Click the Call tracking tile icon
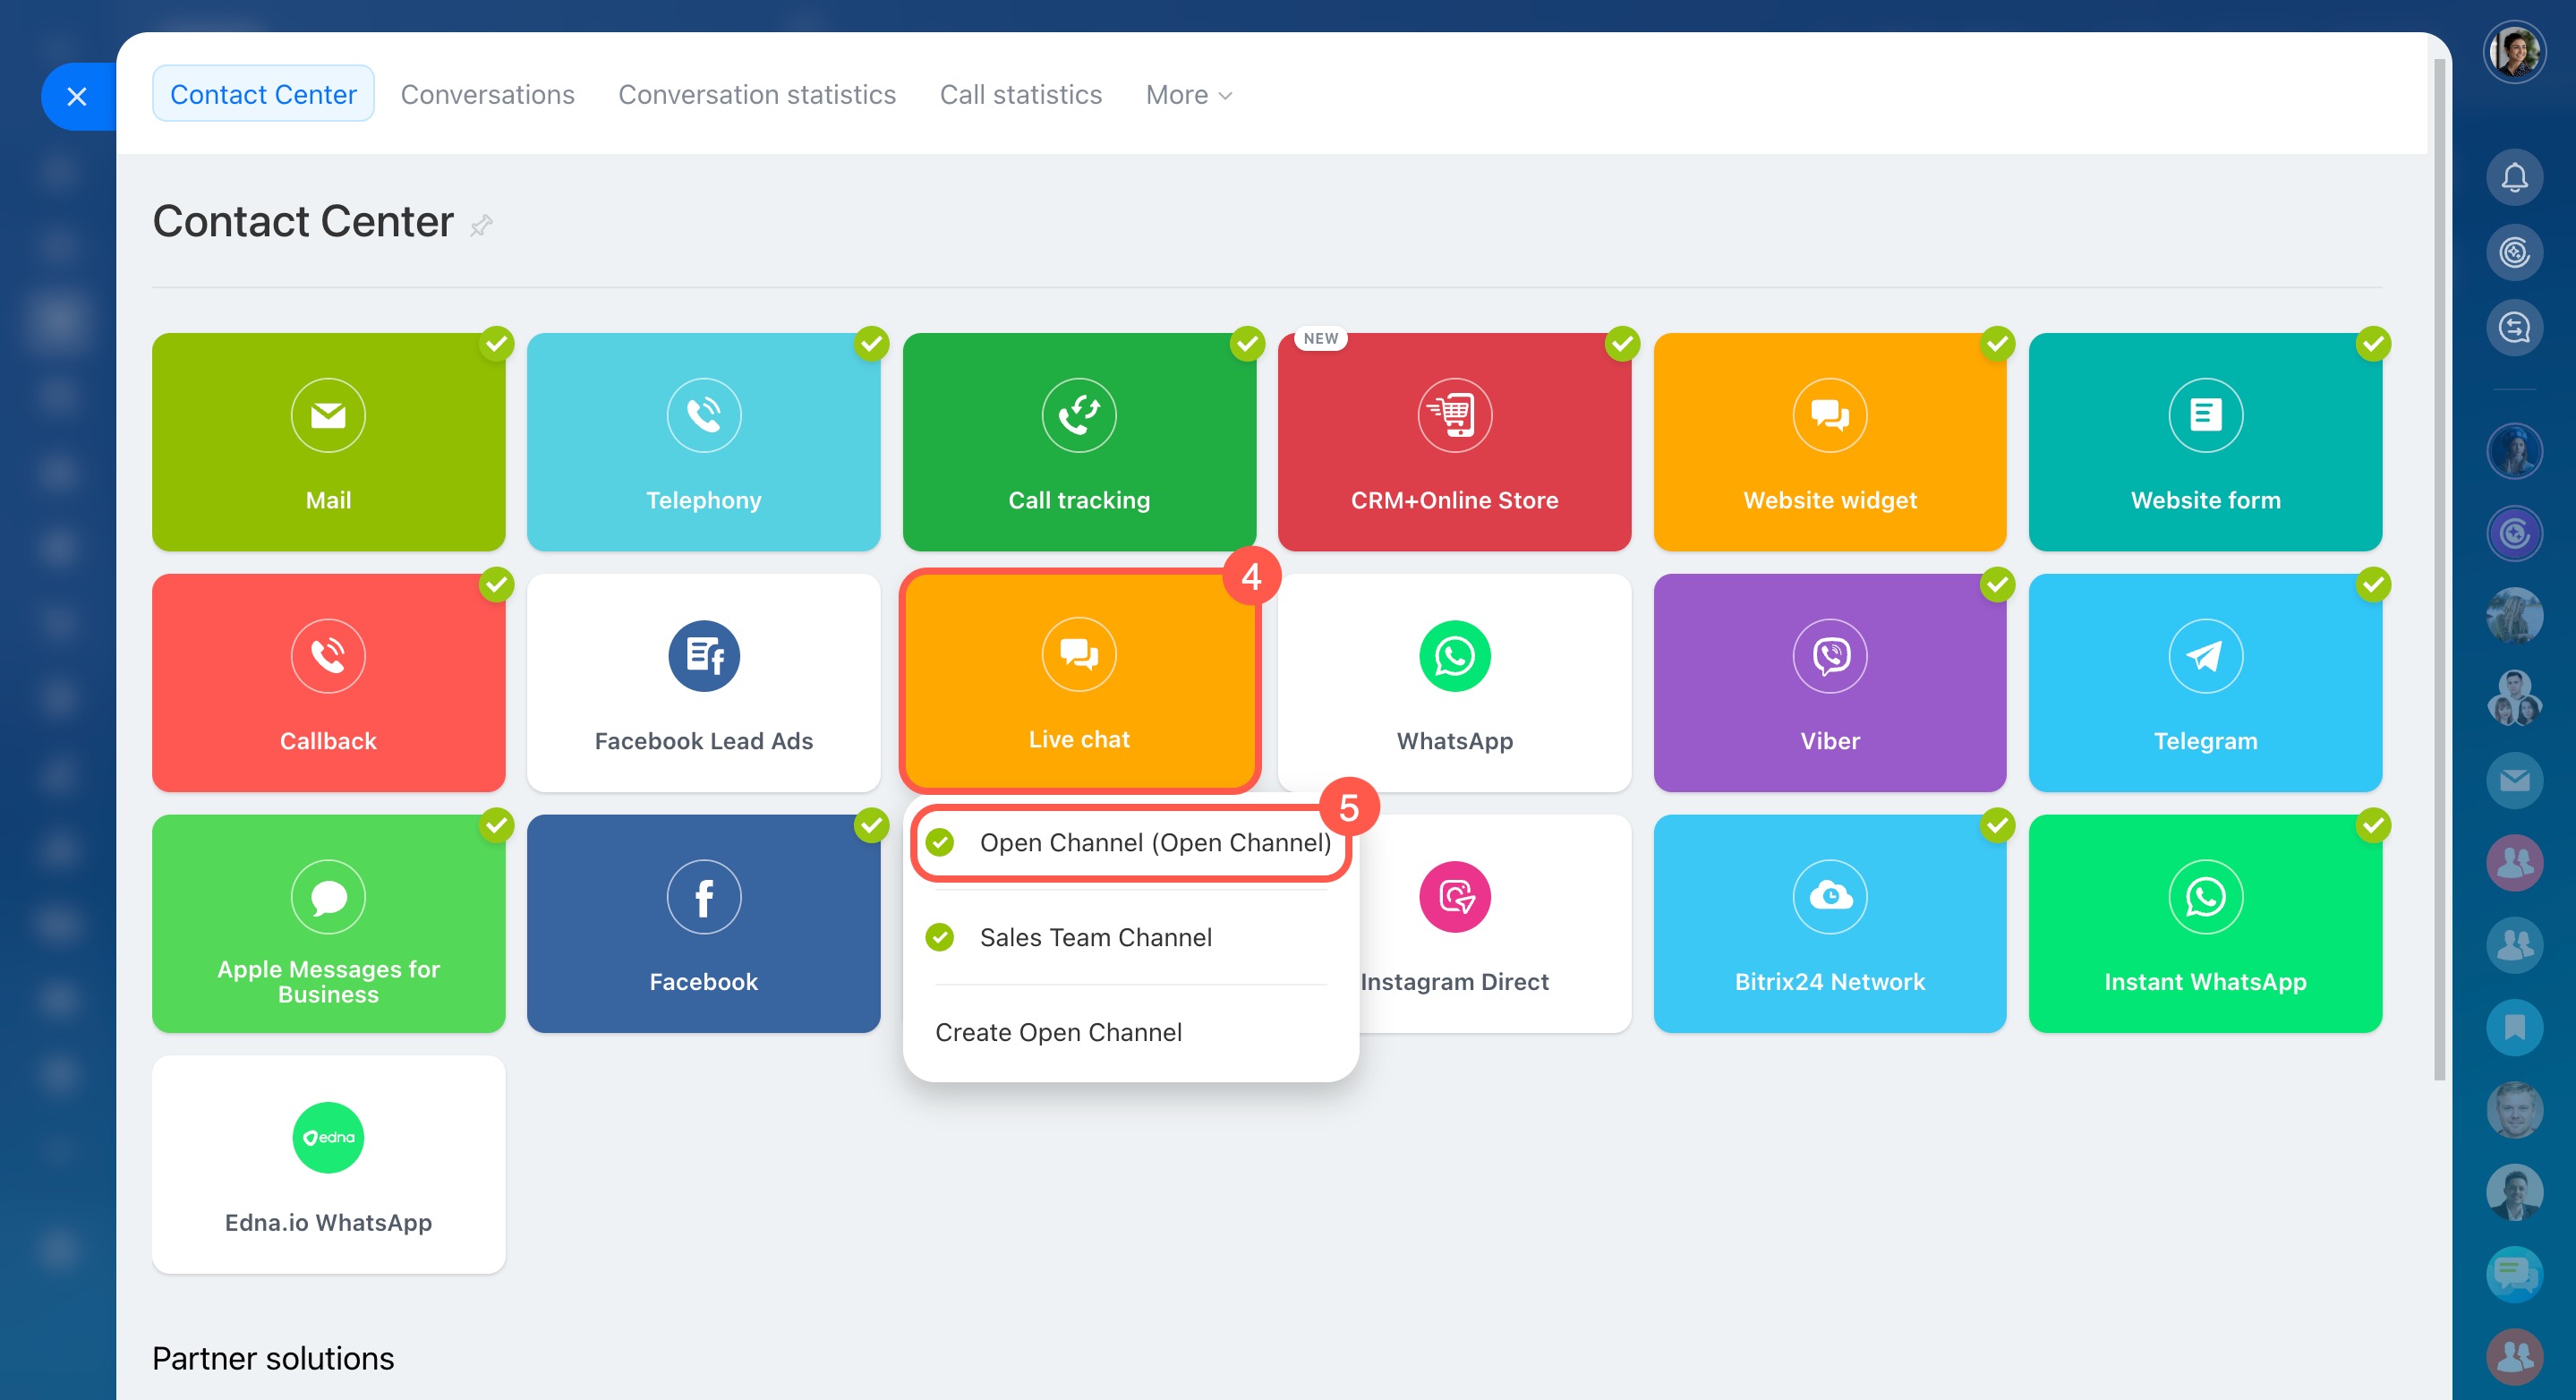Image resolution: width=2576 pixels, height=1400 pixels. pyautogui.click(x=1079, y=415)
